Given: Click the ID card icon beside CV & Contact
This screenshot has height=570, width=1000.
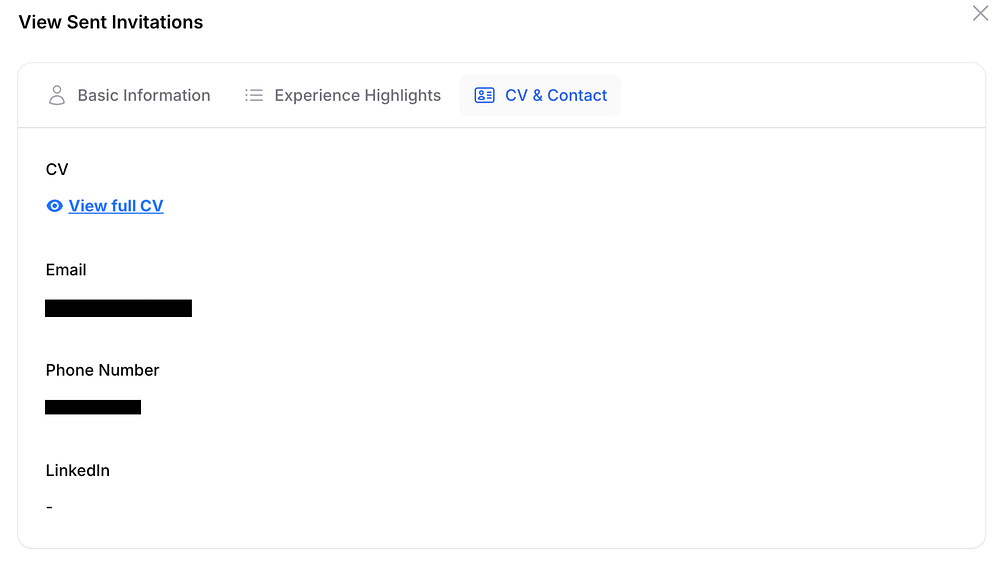Looking at the screenshot, I should (x=484, y=96).
